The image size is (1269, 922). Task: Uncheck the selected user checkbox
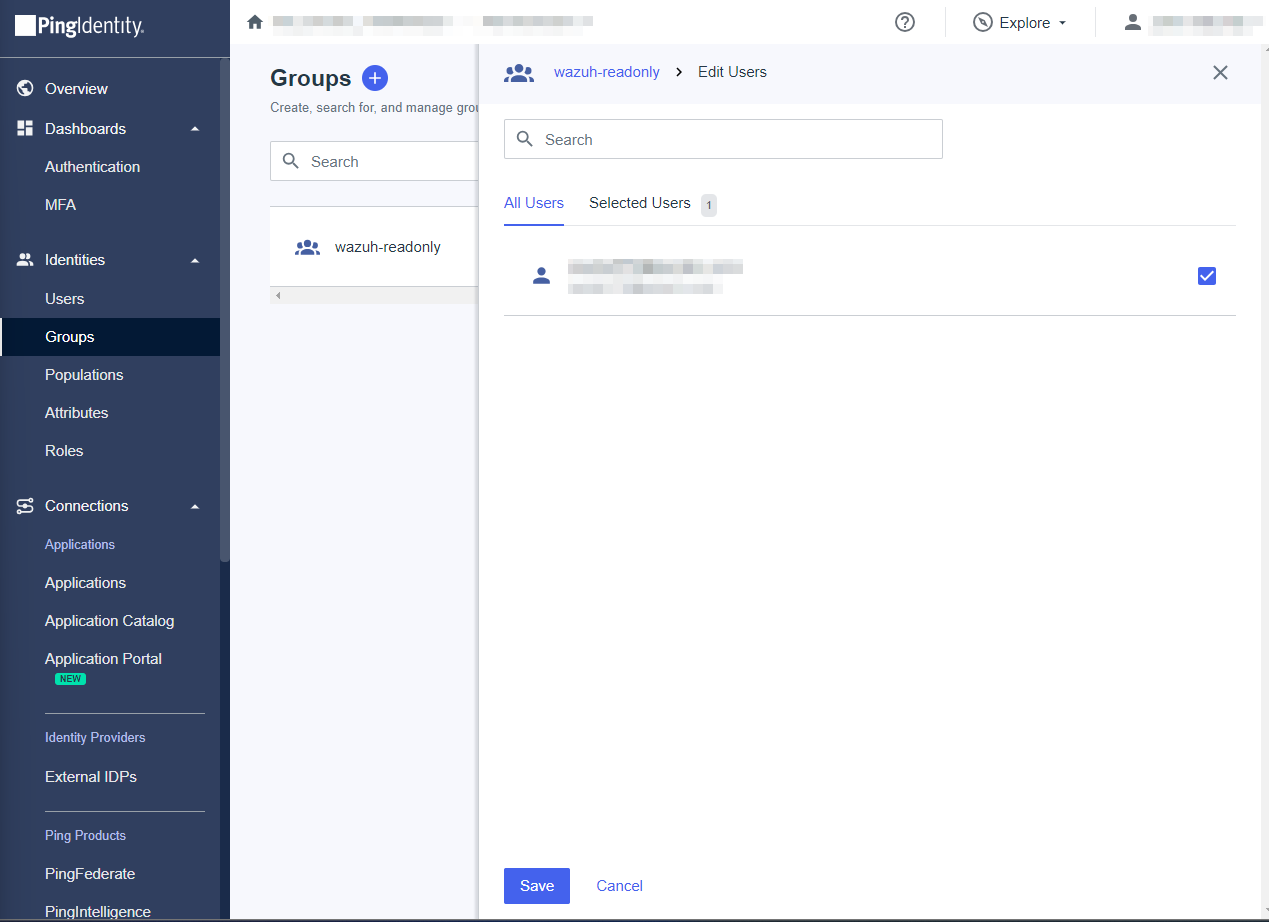[1207, 276]
